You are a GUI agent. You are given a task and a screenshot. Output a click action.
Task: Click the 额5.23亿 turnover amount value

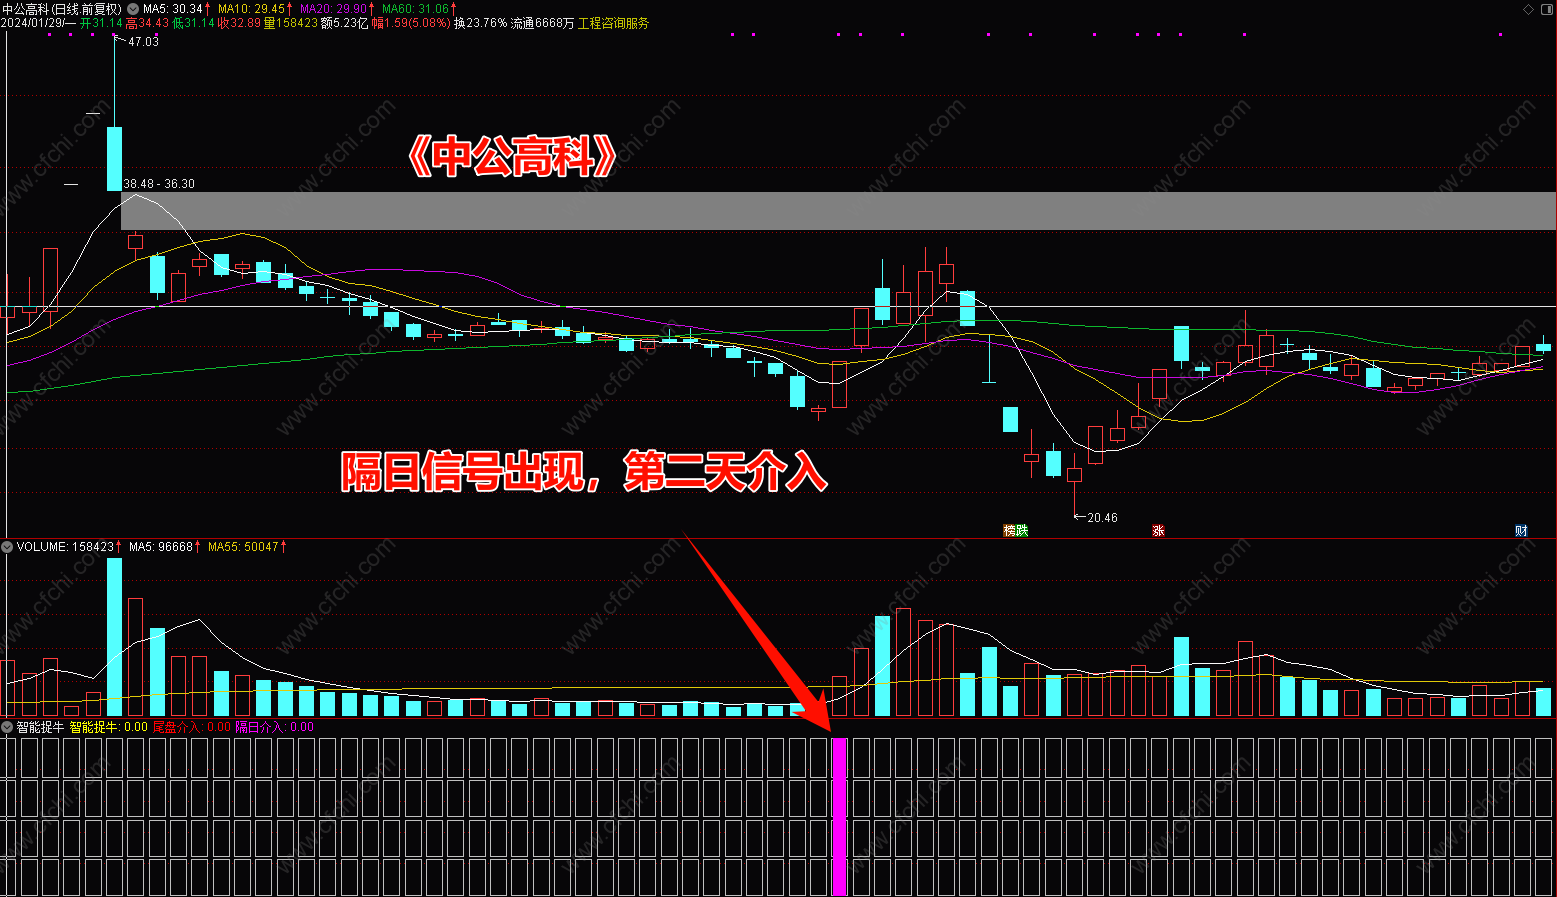click(344, 23)
